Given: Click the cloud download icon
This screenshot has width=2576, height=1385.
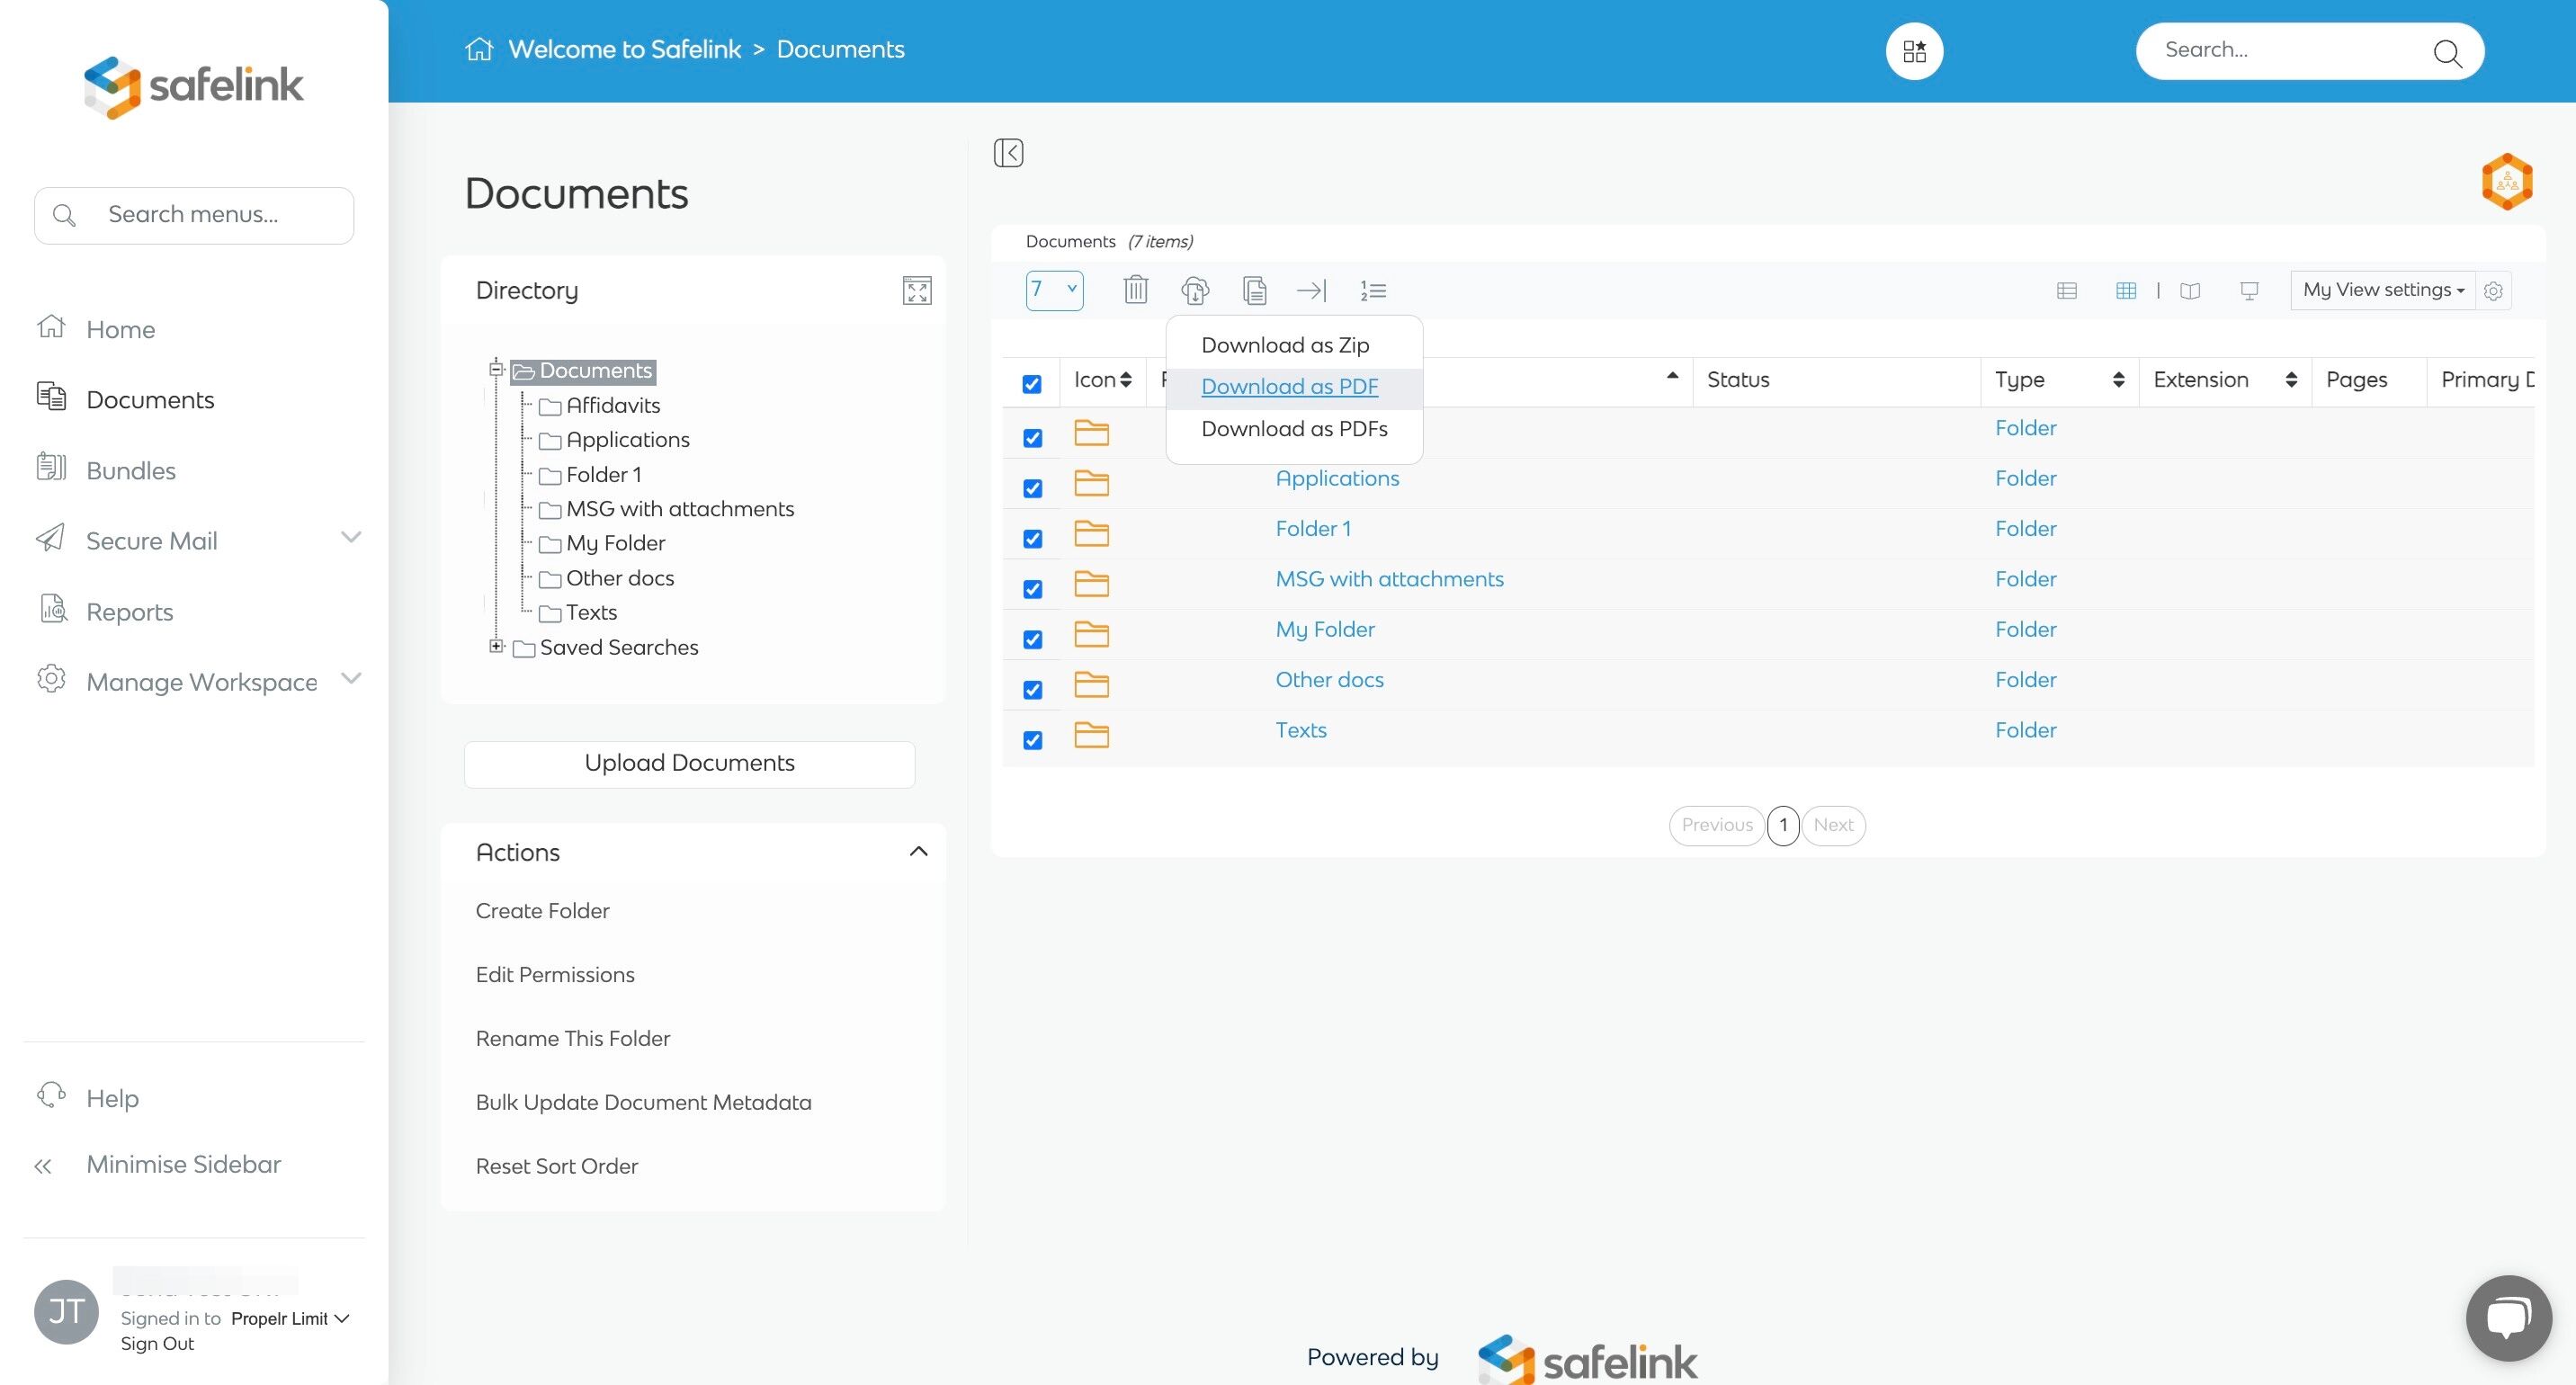Looking at the screenshot, I should point(1195,290).
